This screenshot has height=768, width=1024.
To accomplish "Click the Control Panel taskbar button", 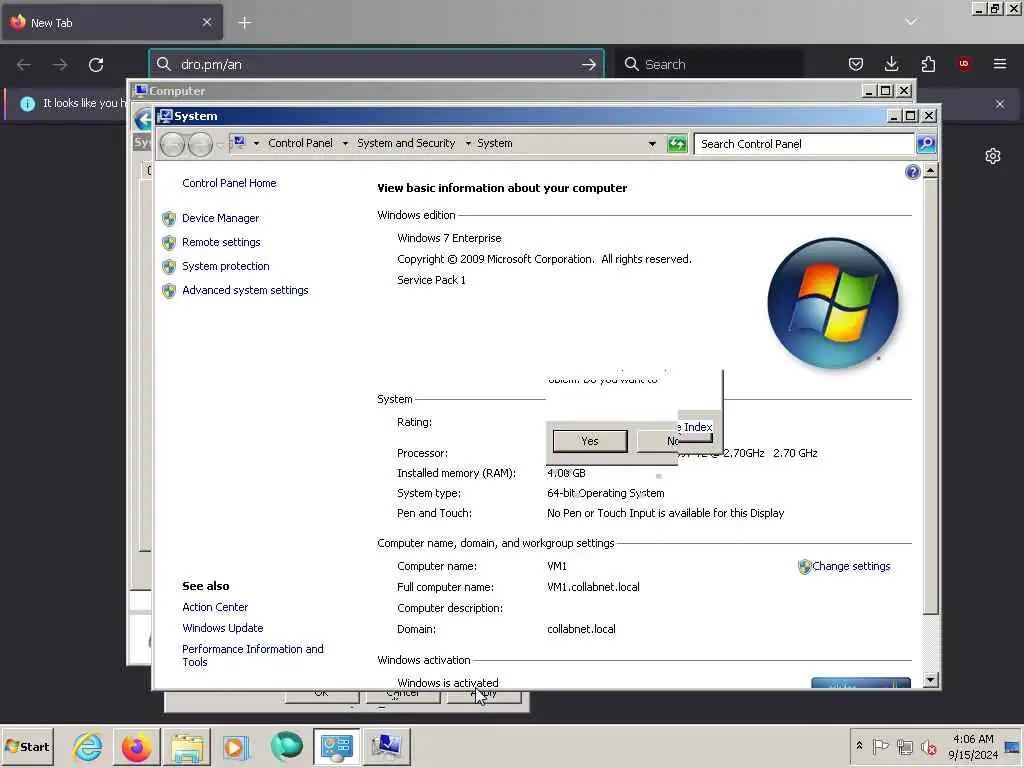I will coord(336,746).
